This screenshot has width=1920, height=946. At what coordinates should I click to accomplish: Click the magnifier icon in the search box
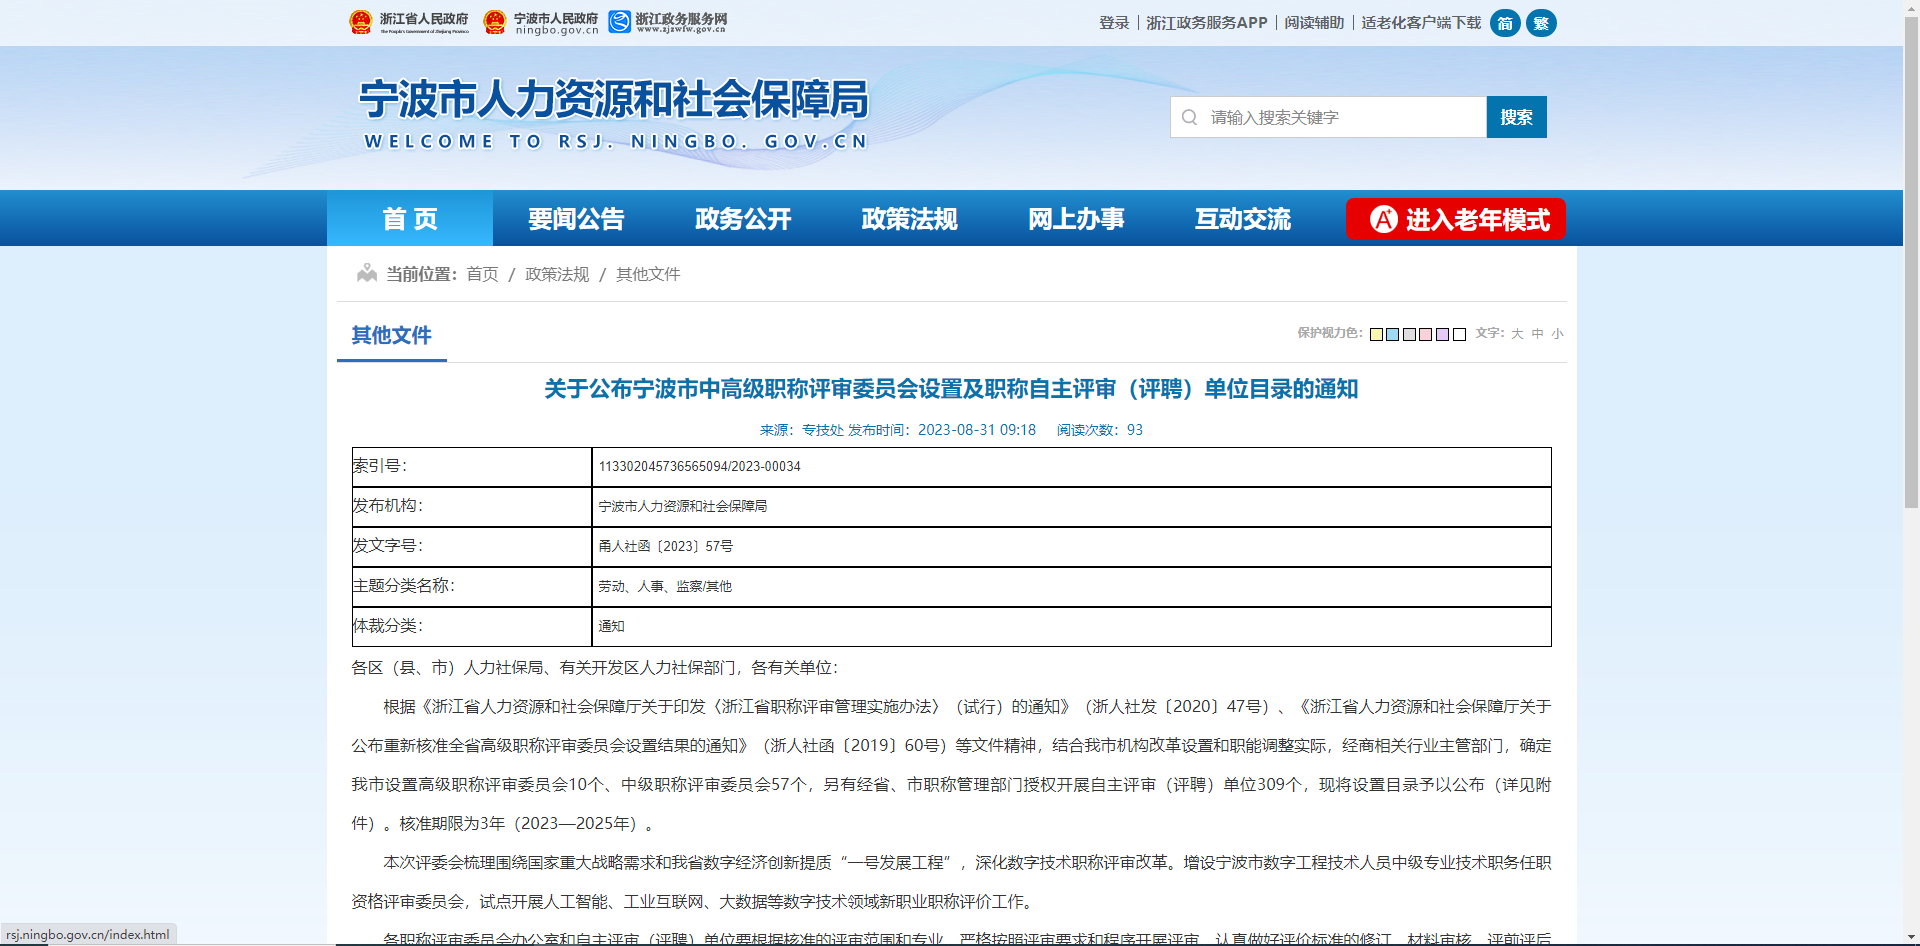pyautogui.click(x=1189, y=117)
